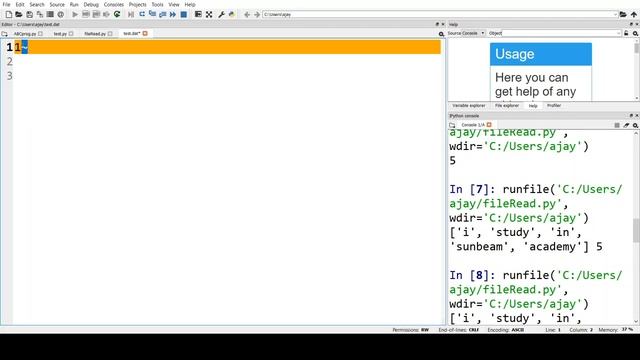
Task: Switch to File explorer tab
Action: point(507,106)
